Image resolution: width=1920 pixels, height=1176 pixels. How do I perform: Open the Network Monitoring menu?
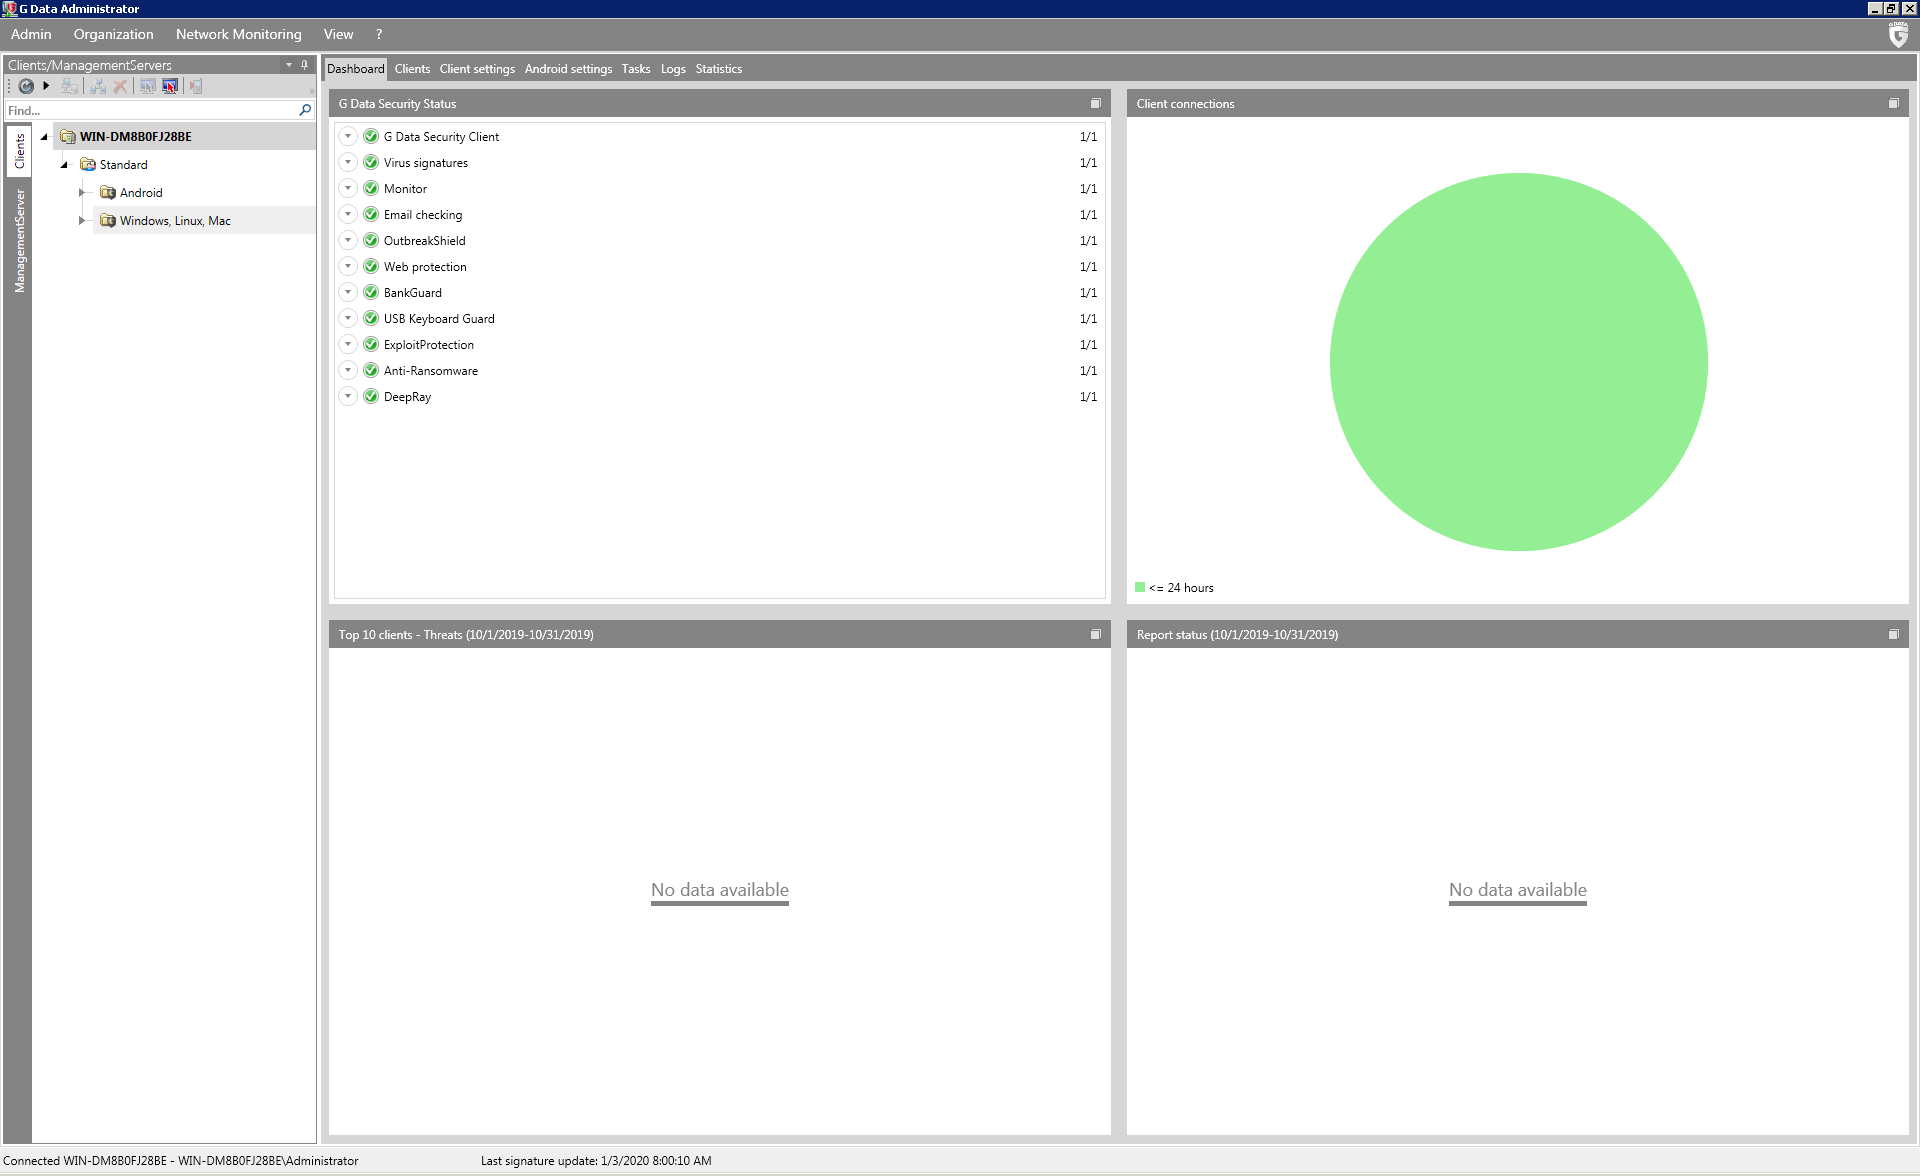click(238, 34)
